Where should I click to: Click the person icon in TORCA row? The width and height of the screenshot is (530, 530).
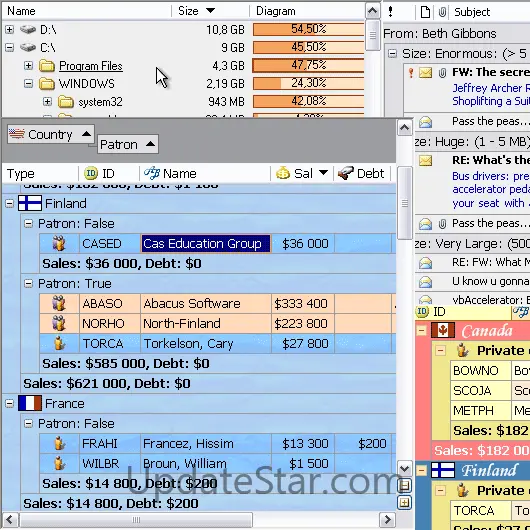point(59,343)
